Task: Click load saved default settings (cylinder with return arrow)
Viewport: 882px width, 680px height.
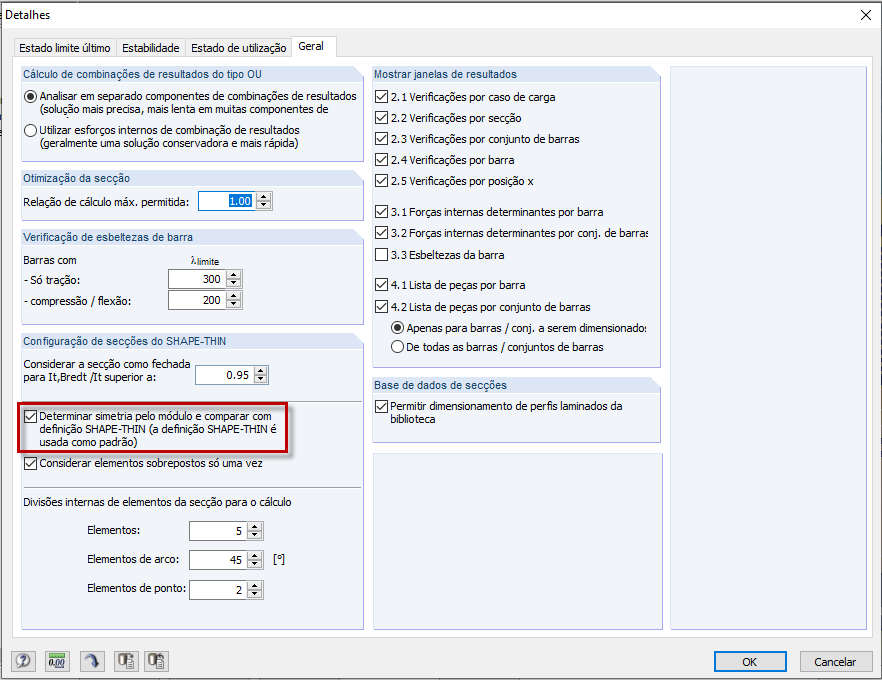Action: (x=156, y=661)
